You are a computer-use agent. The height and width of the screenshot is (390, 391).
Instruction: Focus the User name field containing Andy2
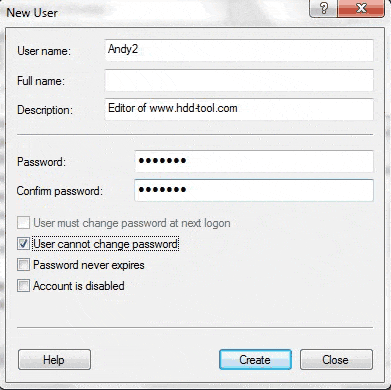coord(239,50)
